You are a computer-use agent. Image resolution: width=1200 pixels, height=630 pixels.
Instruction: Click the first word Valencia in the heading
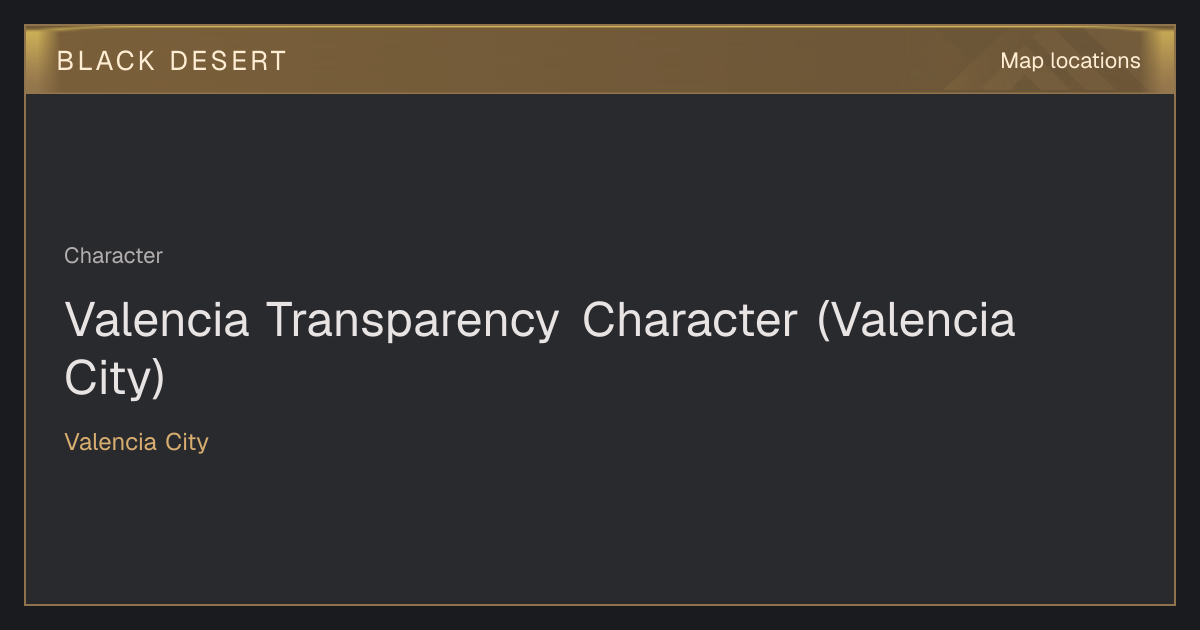tap(157, 321)
